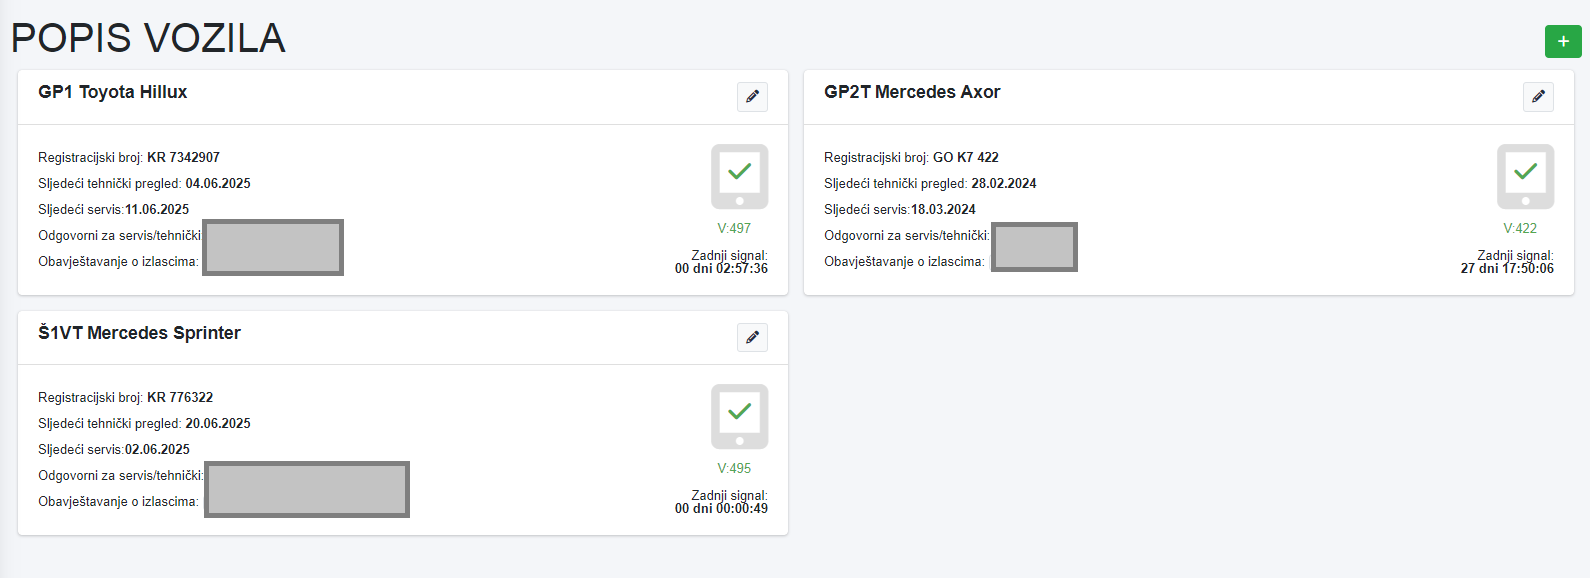Edit the GP1 Toyota Hillux vehicle
The height and width of the screenshot is (578, 1590).
[752, 97]
